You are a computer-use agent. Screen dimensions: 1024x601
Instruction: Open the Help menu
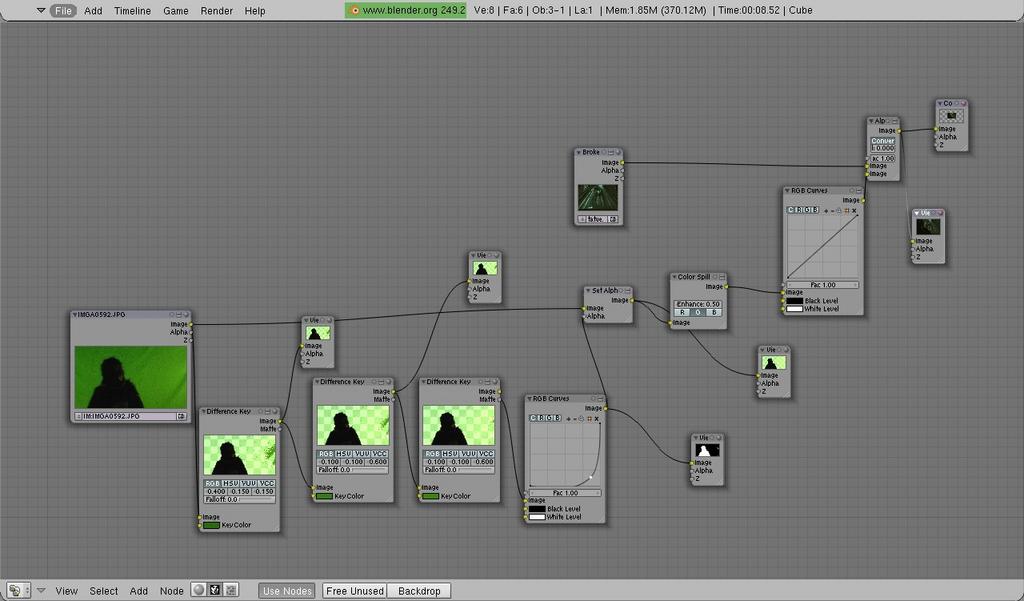tap(255, 10)
